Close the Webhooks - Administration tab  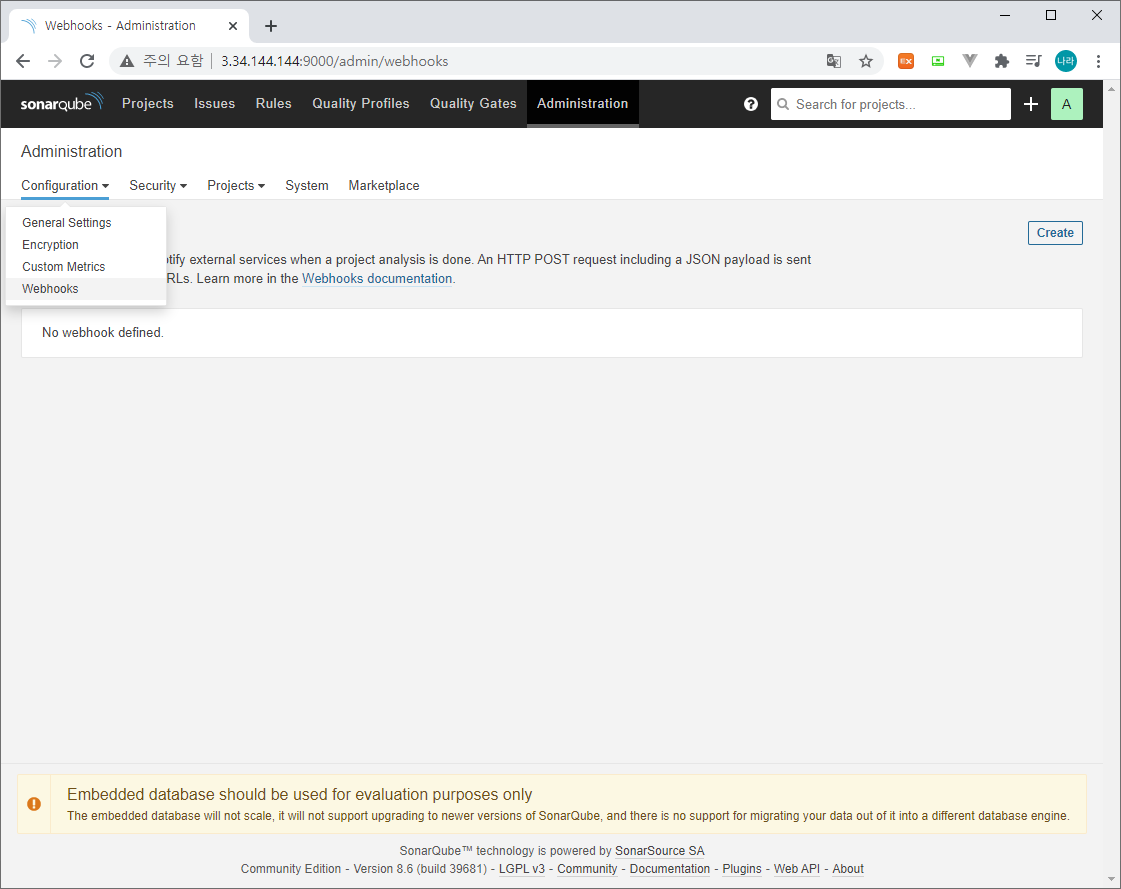tap(233, 26)
